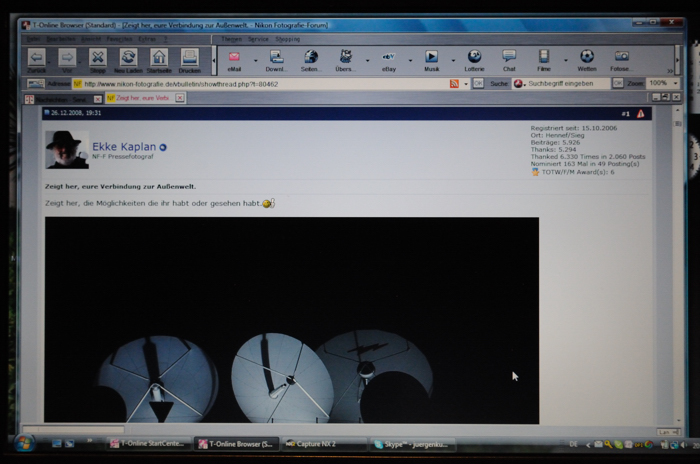Image resolution: width=700 pixels, height=464 pixels.
Task: Show more toolbar items with double chevron
Action: [x=670, y=71]
